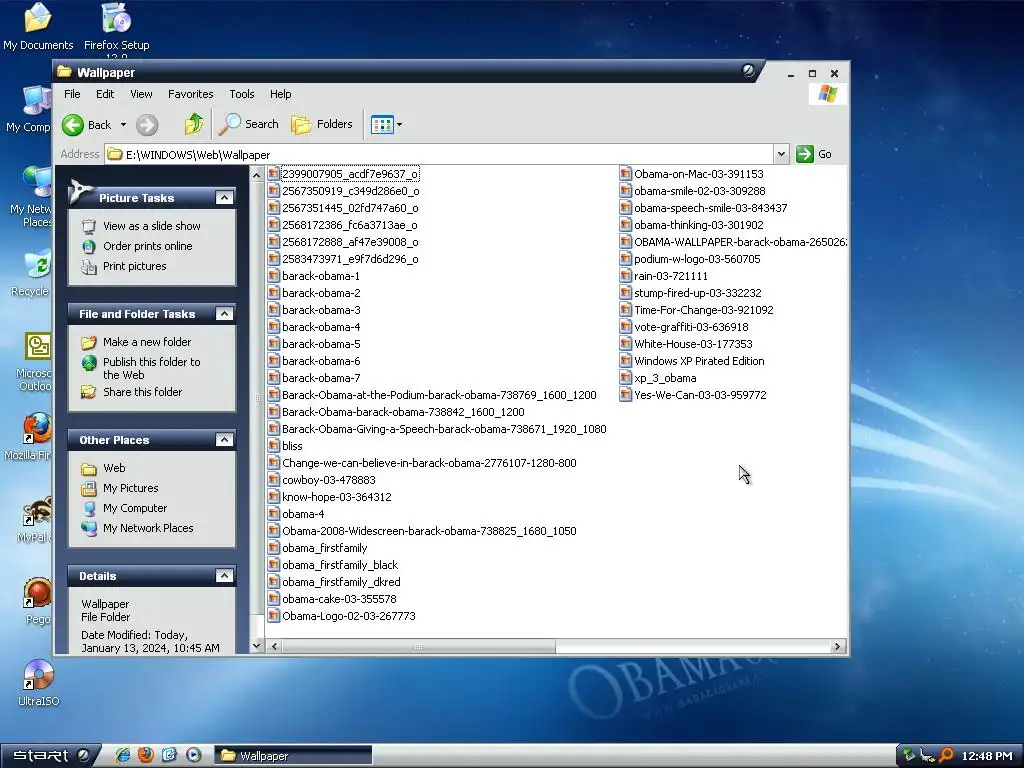Click horizontal scrollbar right arrow
Viewport: 1024px width, 768px height.
[x=837, y=647]
